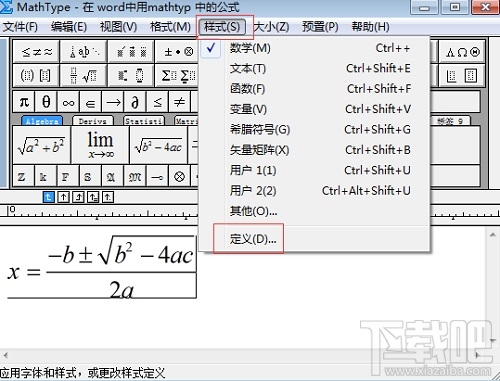
Task: Insert the circled times symbol in small bar
Action: coord(179,176)
